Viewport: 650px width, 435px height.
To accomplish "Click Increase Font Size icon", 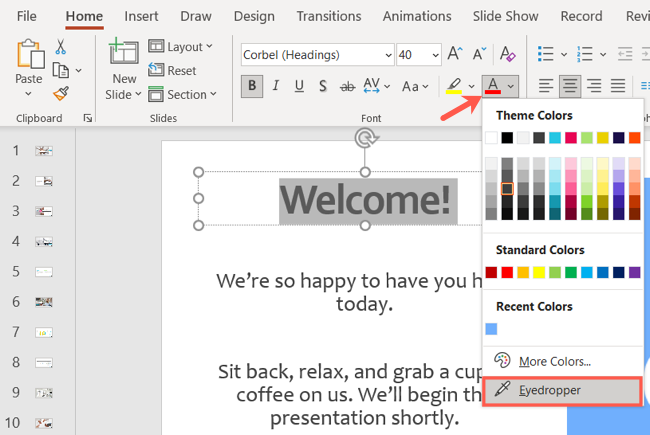I will 455,54.
